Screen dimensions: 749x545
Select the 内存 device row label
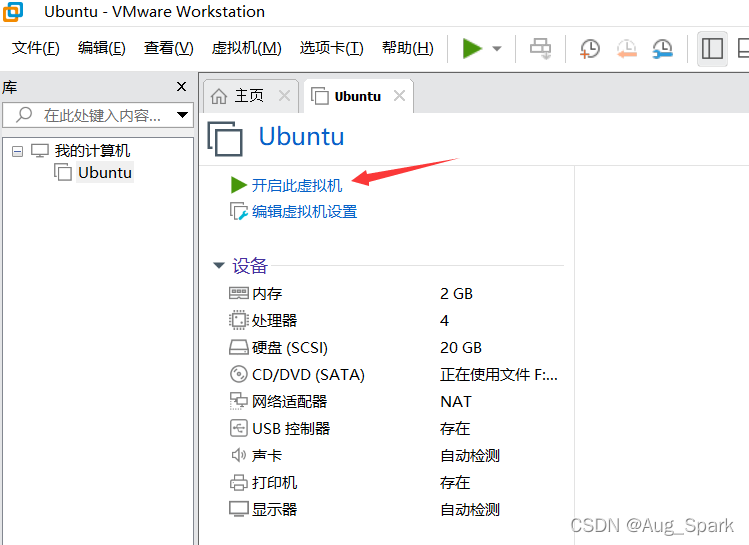(x=267, y=293)
